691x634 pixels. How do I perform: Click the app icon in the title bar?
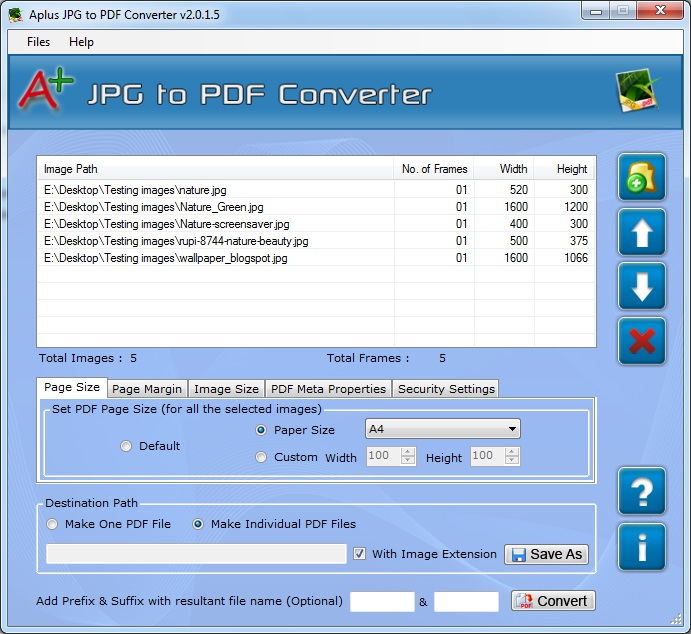point(16,15)
